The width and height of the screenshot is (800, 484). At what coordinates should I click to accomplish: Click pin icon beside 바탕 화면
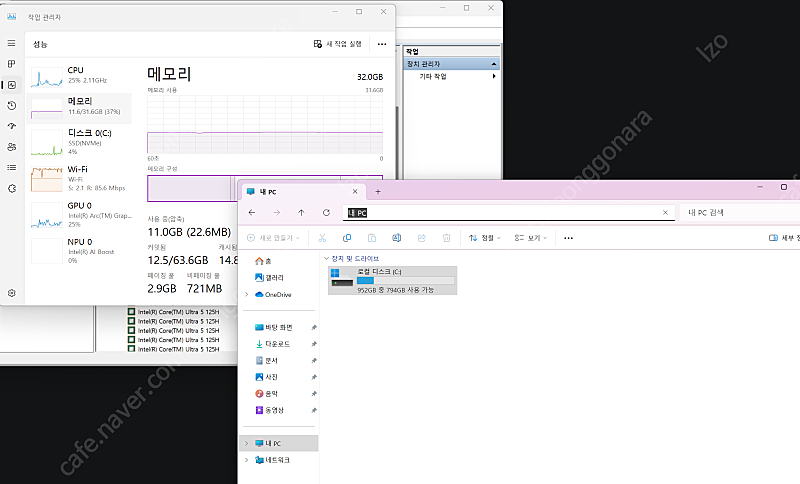click(x=314, y=327)
